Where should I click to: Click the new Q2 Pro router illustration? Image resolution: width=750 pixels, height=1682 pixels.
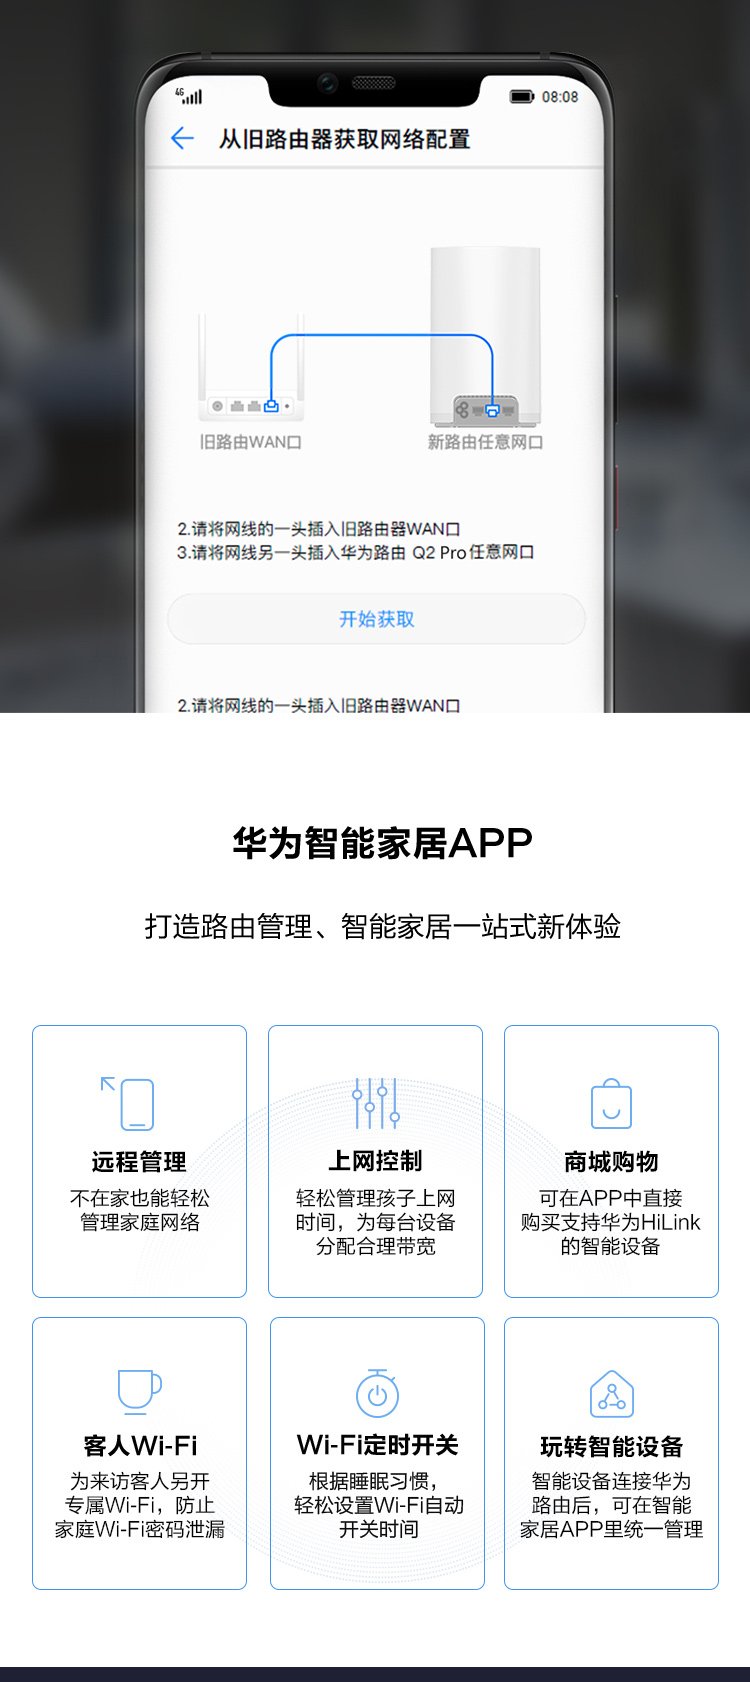click(x=485, y=336)
